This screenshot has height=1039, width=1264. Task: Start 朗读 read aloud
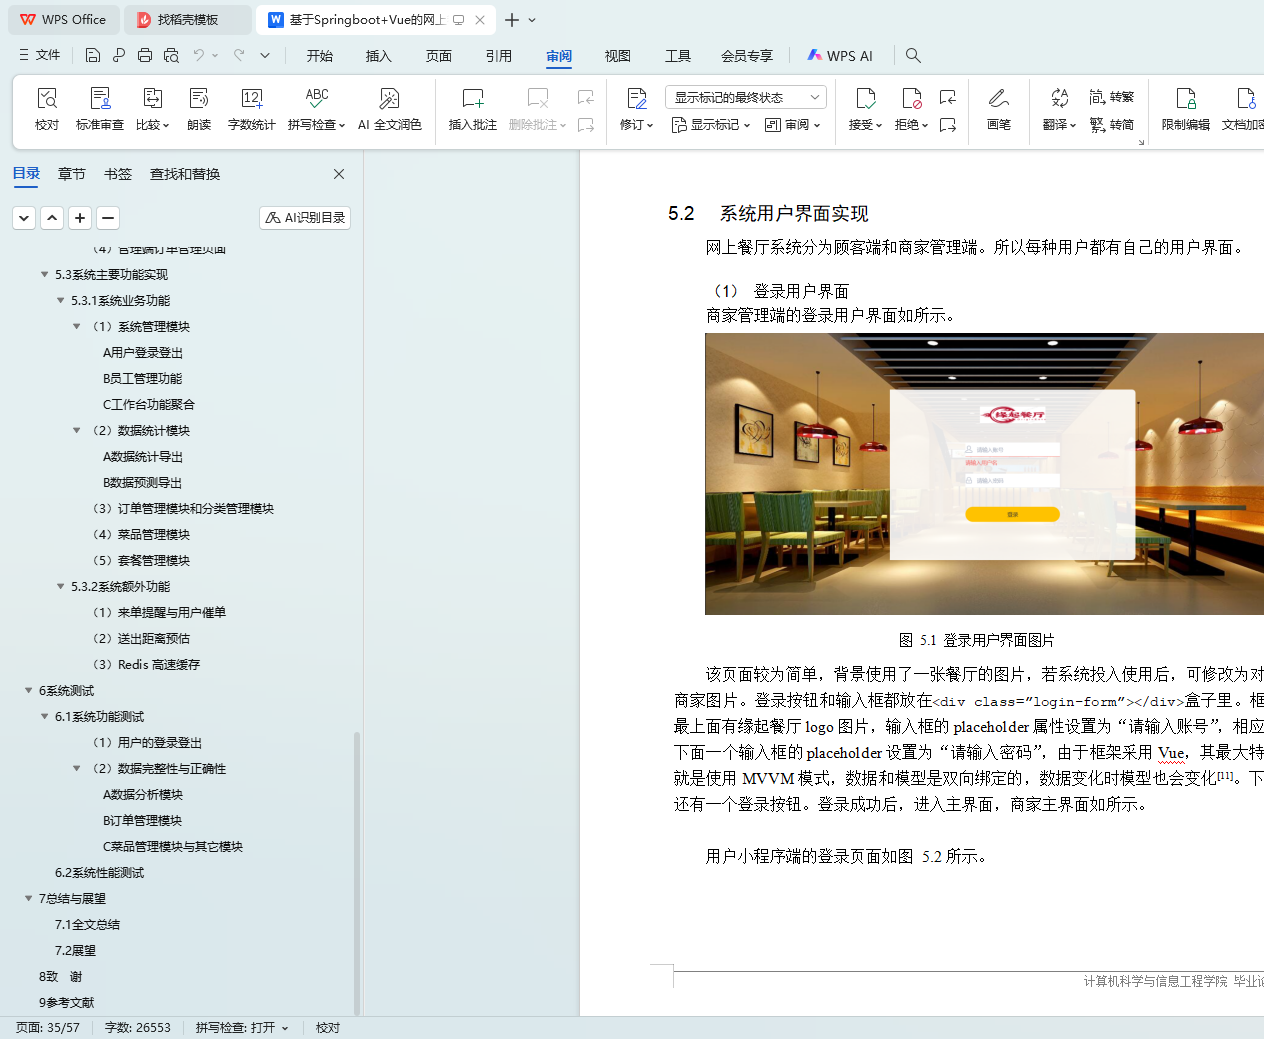coord(199,109)
